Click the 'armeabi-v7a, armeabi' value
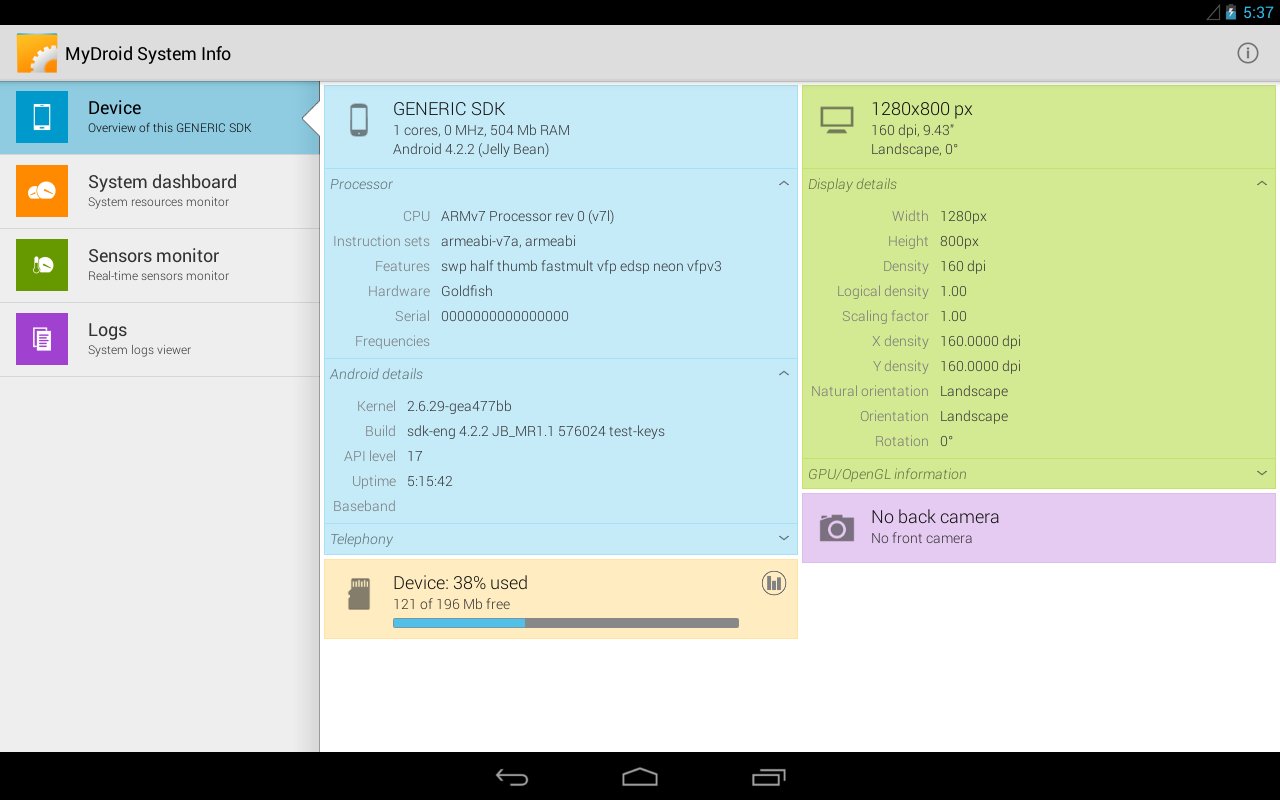This screenshot has width=1280, height=800. click(508, 241)
